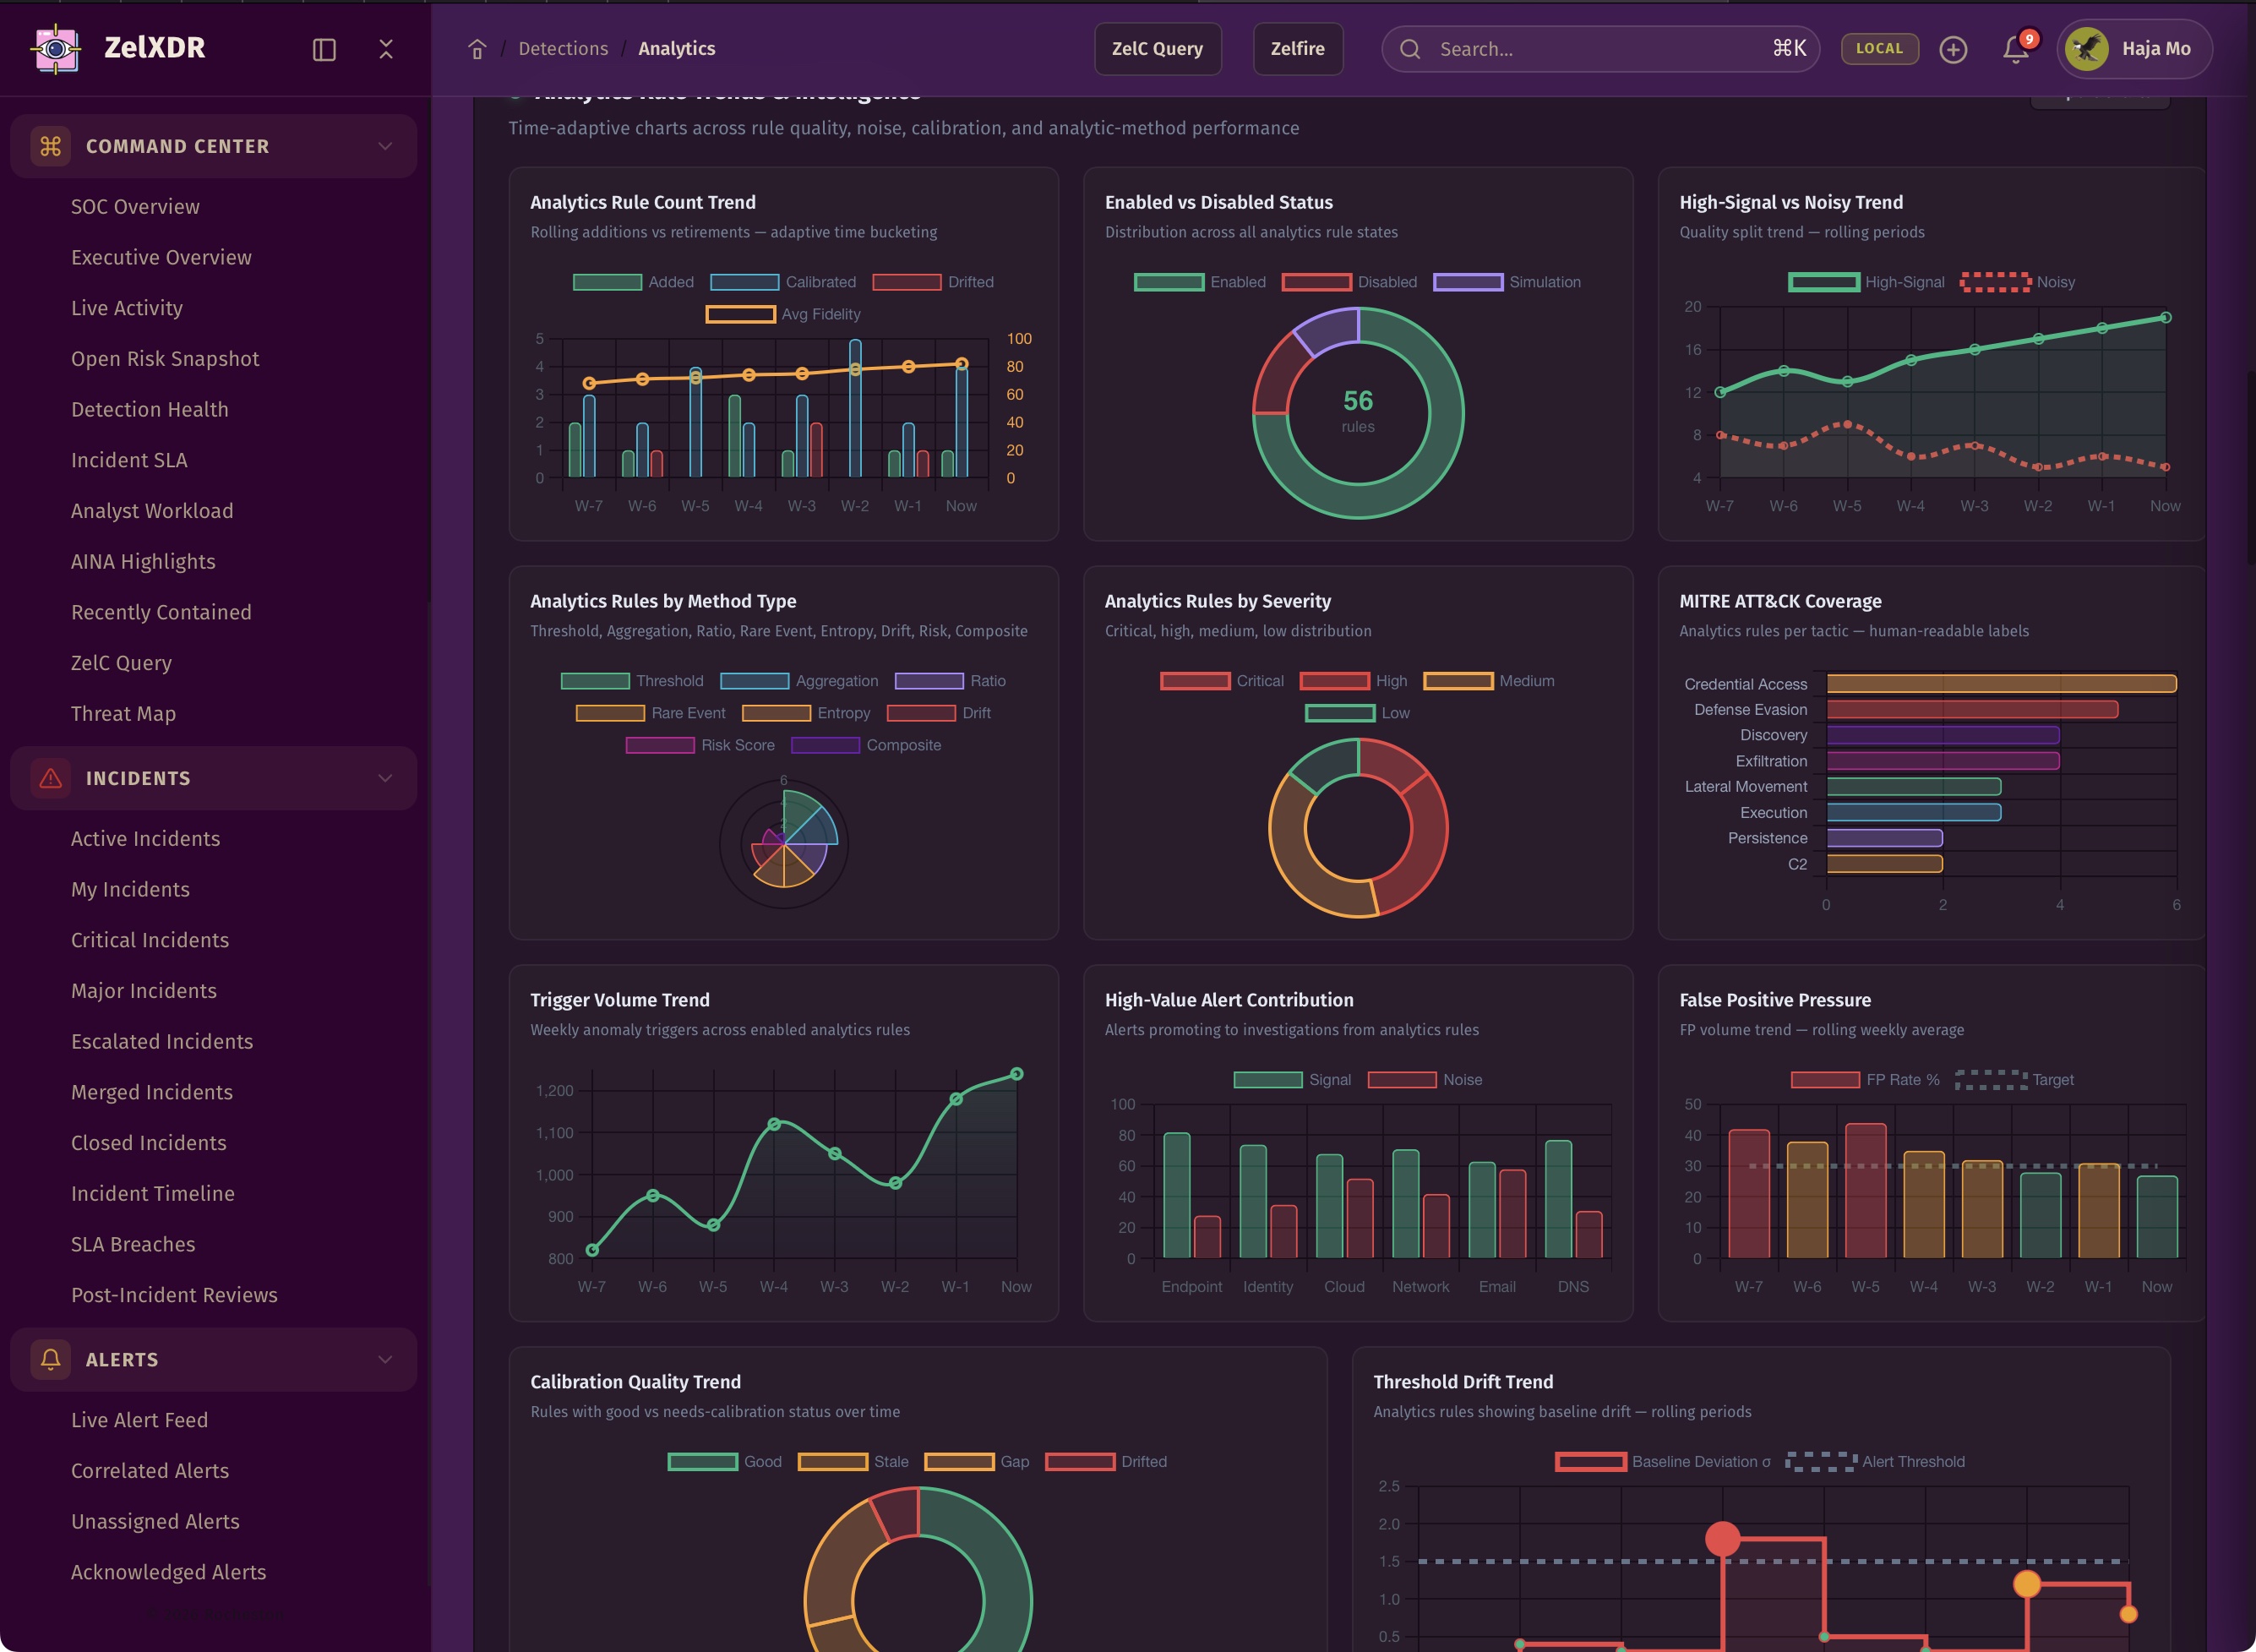Image resolution: width=2256 pixels, height=1652 pixels.
Task: Click the Zelfire button
Action: click(x=1297, y=49)
